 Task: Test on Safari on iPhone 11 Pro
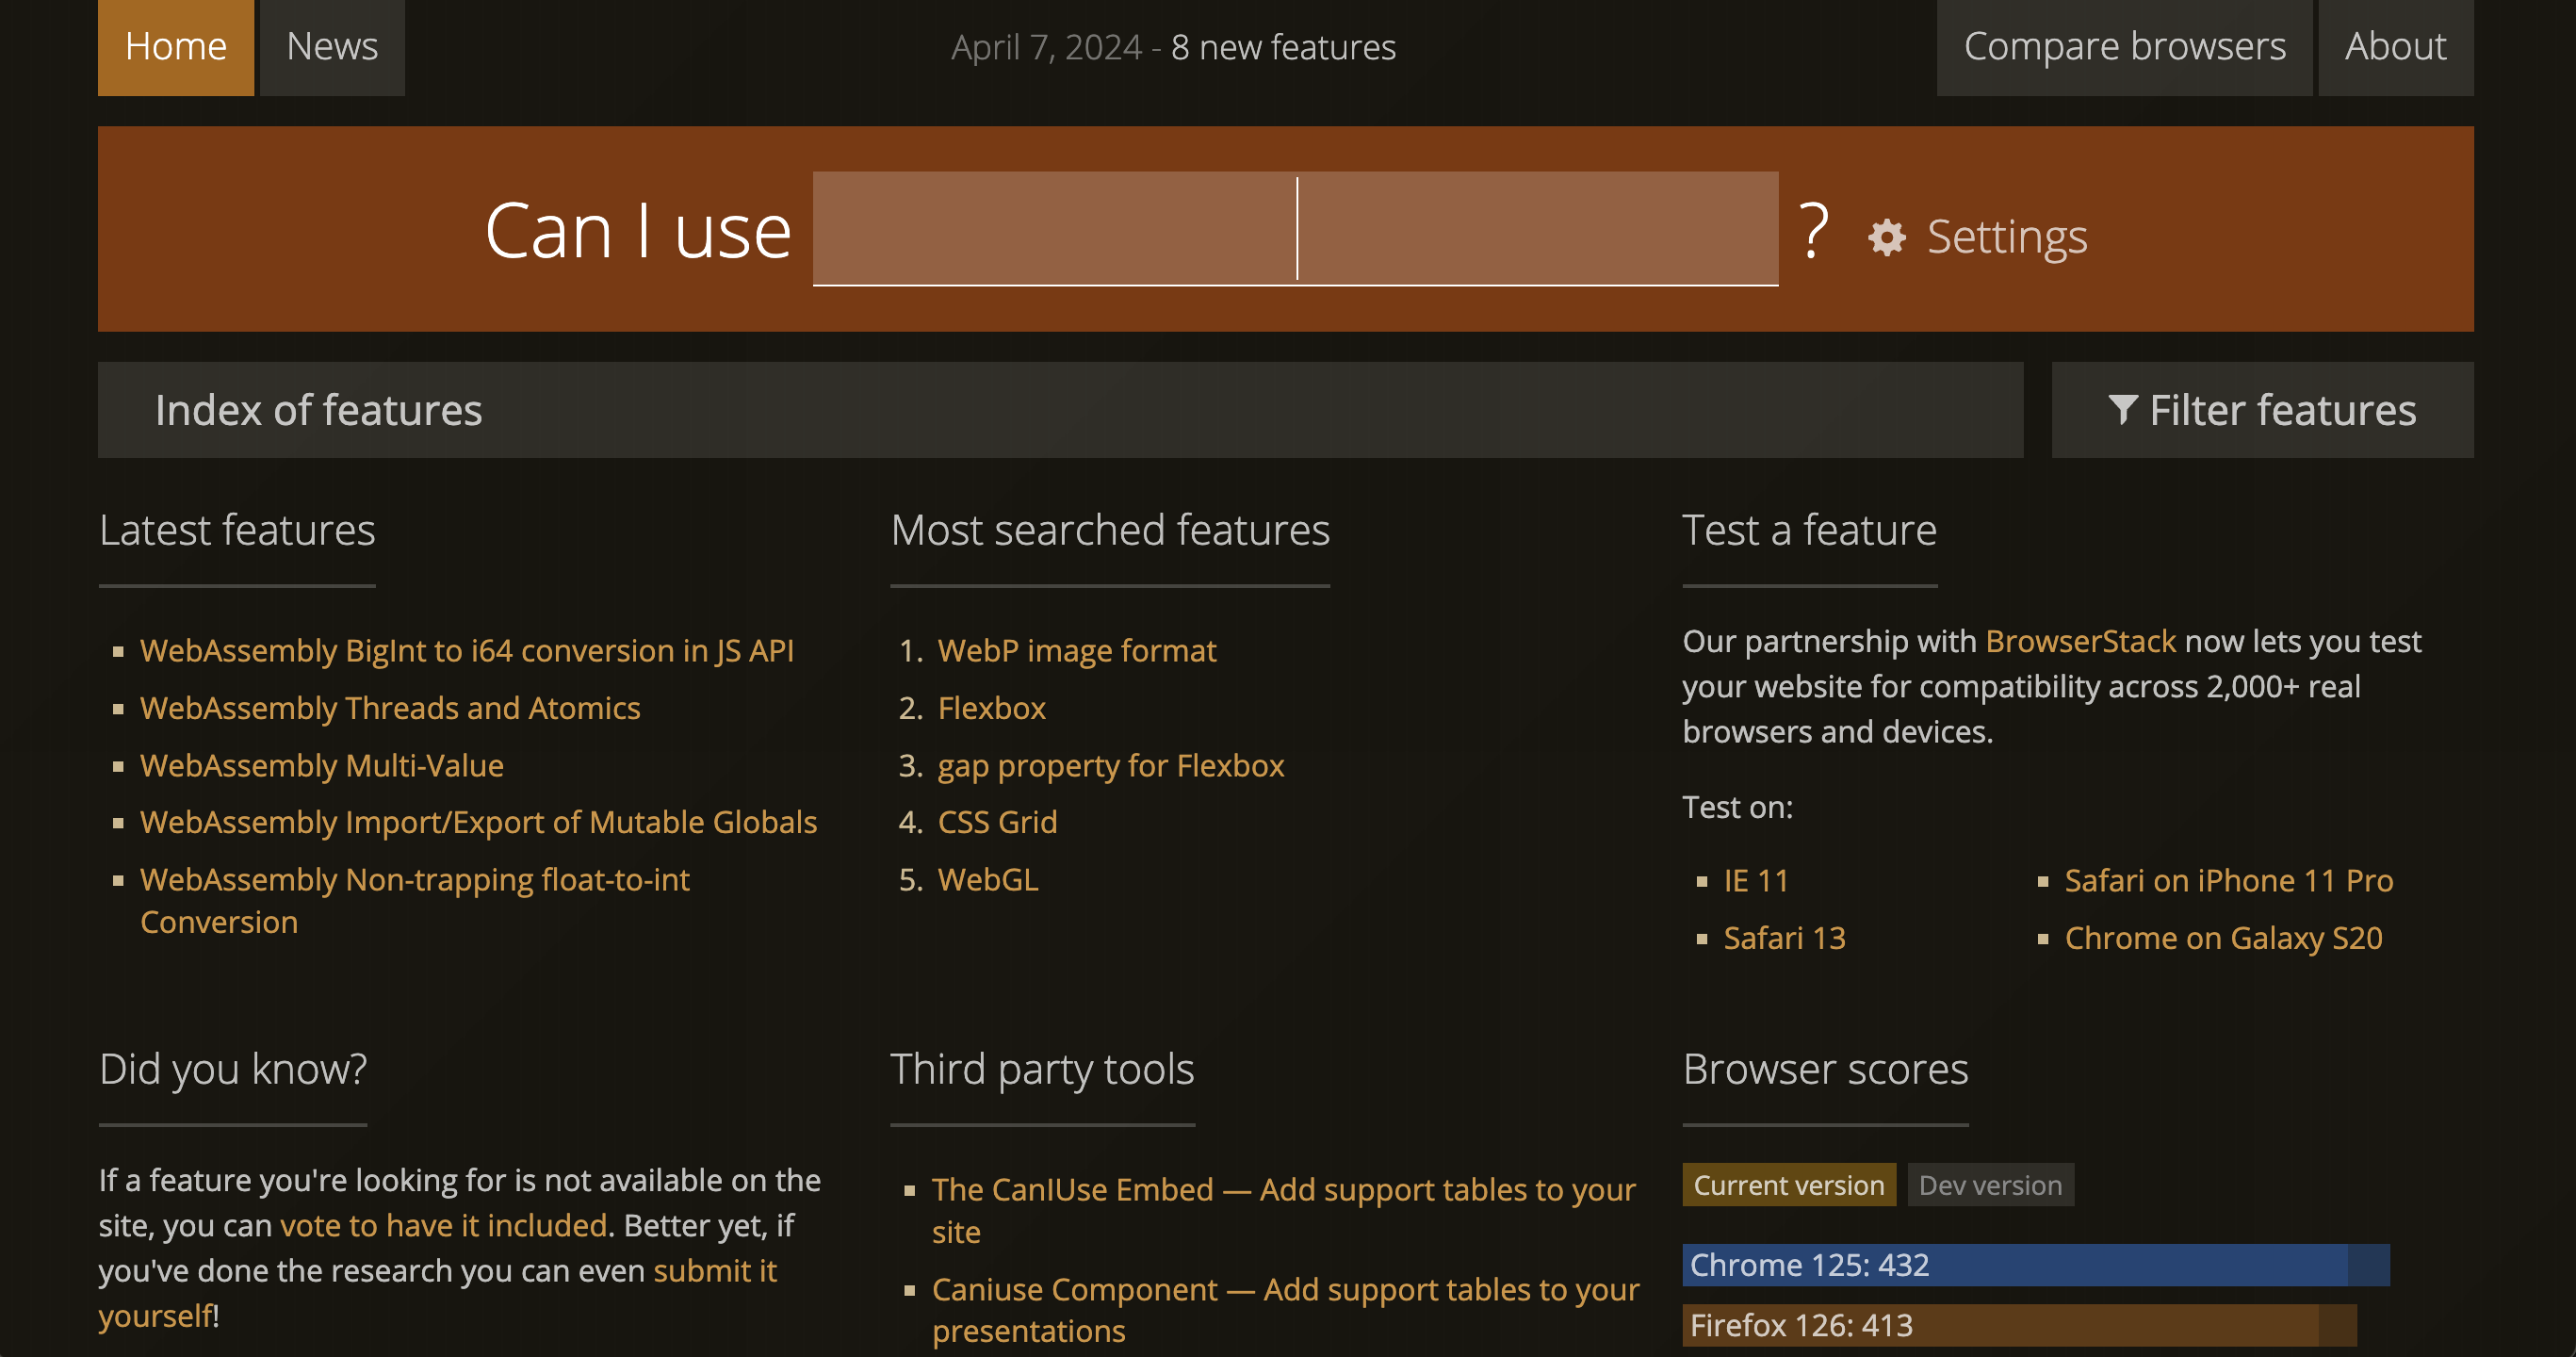[2228, 880]
